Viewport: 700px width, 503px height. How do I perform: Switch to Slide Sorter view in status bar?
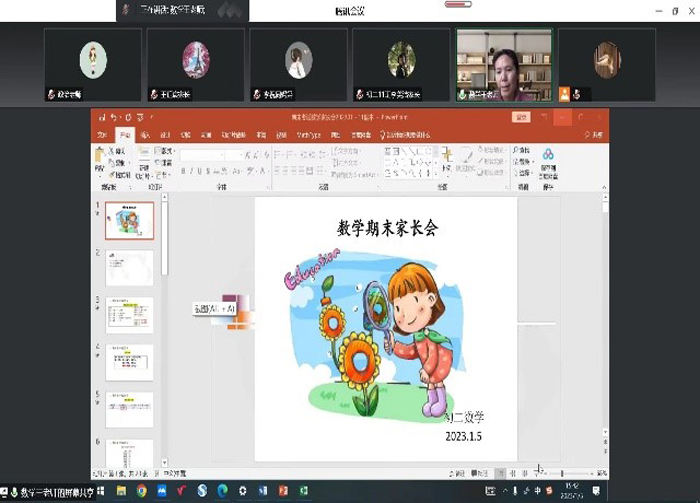pos(513,473)
